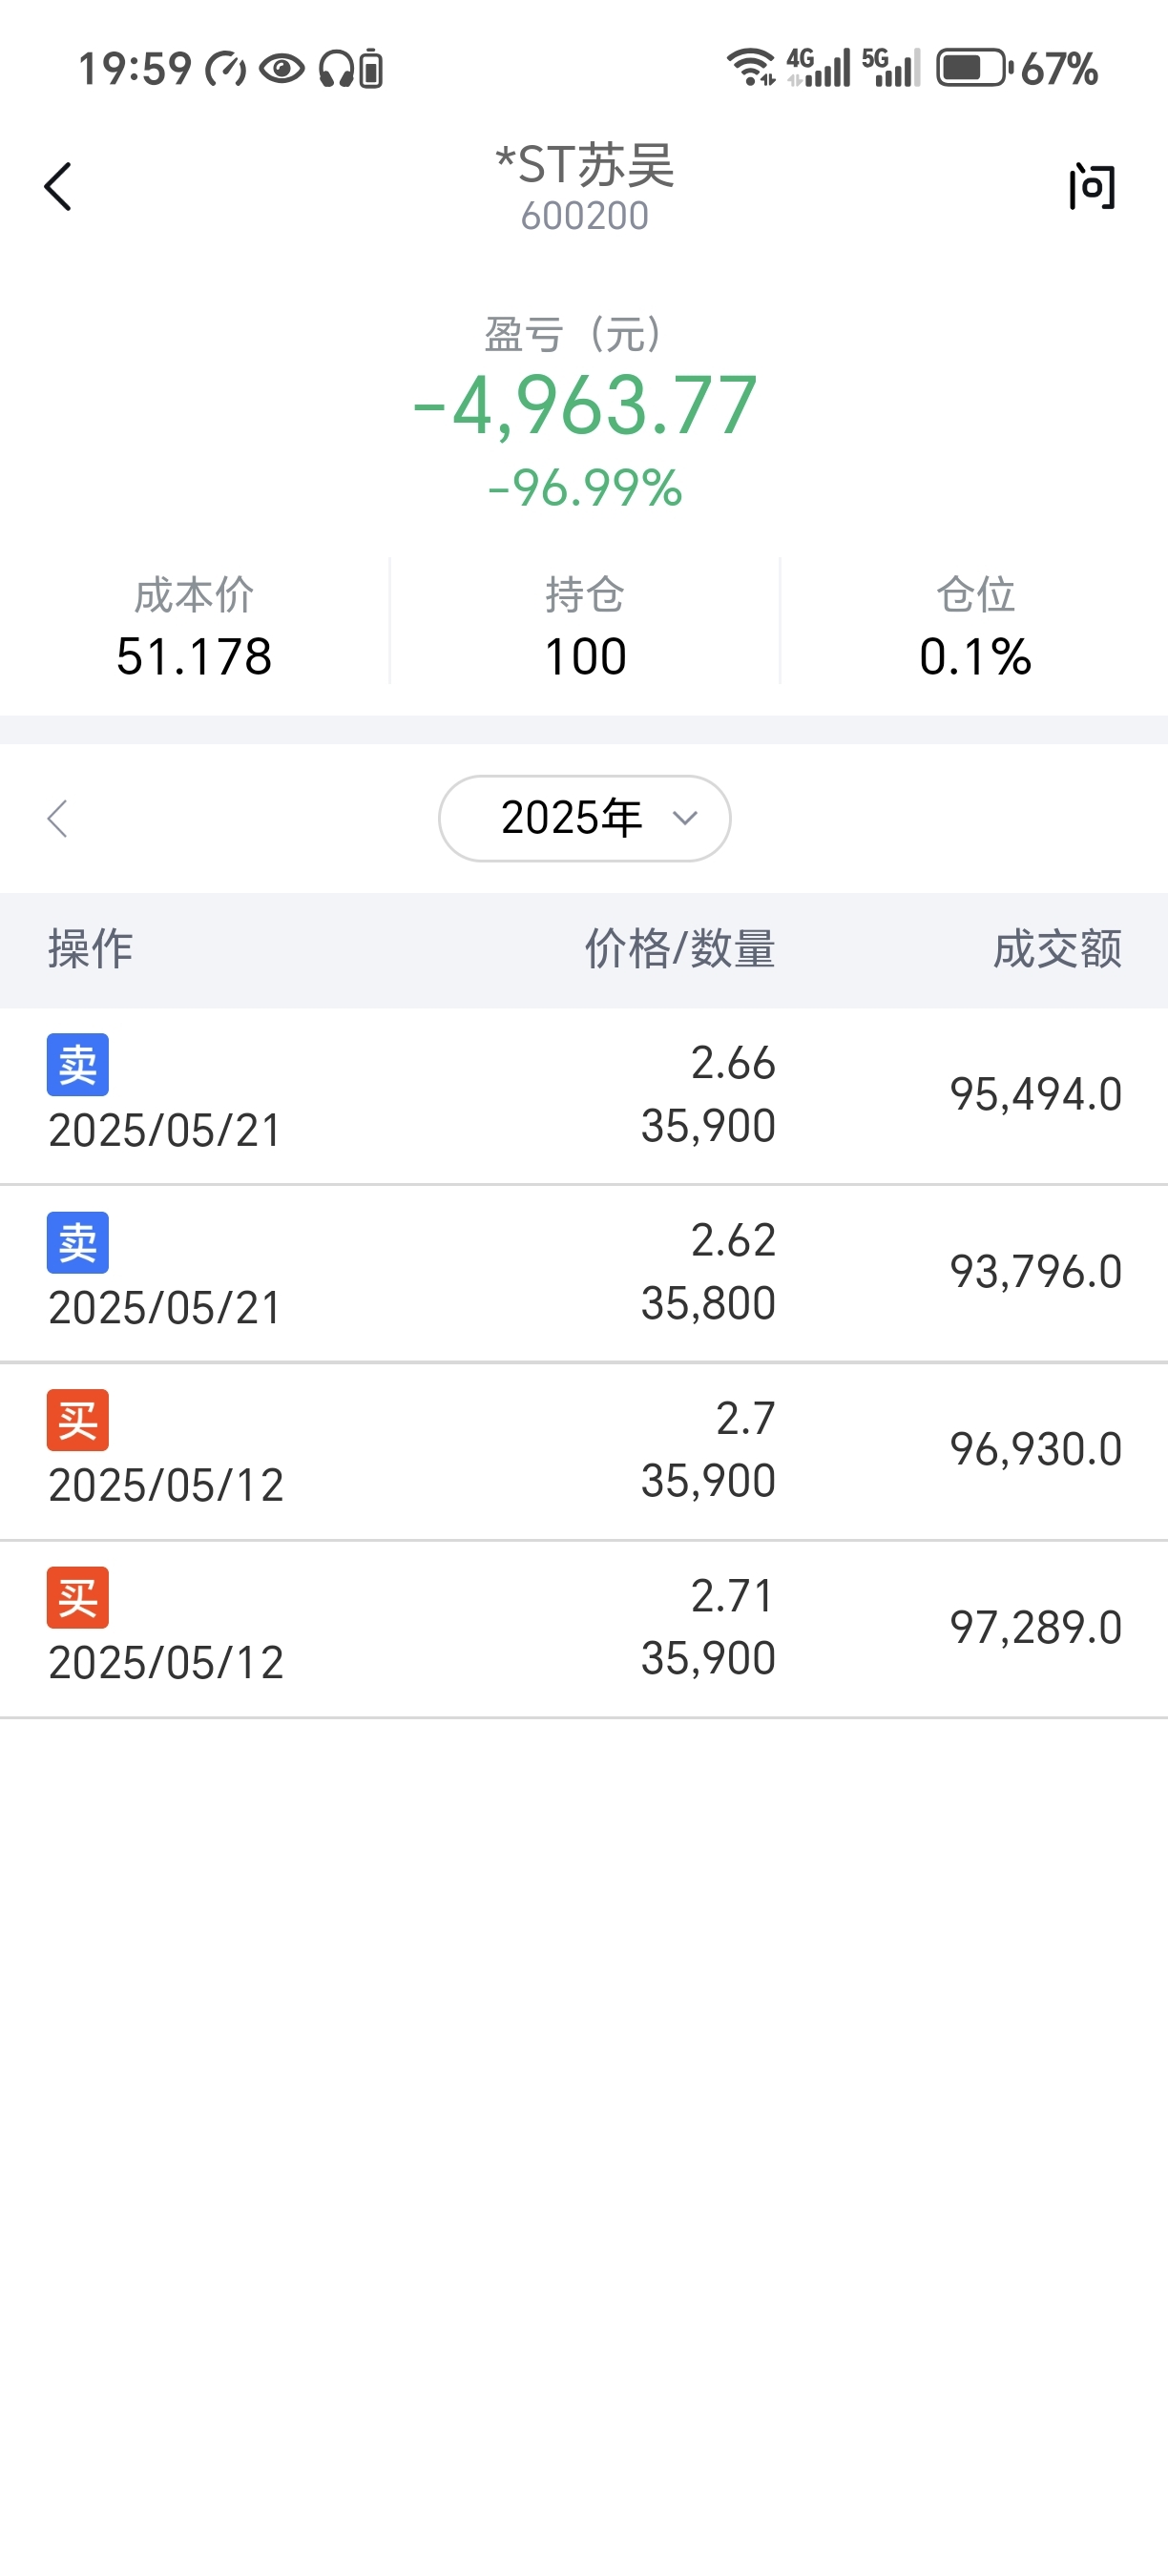Viewport: 1168px width, 2576px height.
Task: Select the loss percentage -96.99%
Action: click(x=585, y=488)
